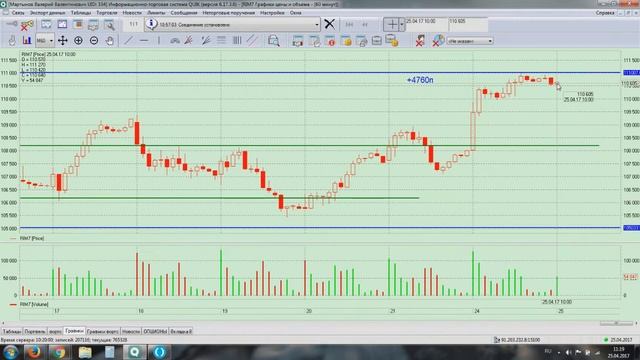
Task: Click the zoom in (plus circle) icon
Action: [78, 40]
